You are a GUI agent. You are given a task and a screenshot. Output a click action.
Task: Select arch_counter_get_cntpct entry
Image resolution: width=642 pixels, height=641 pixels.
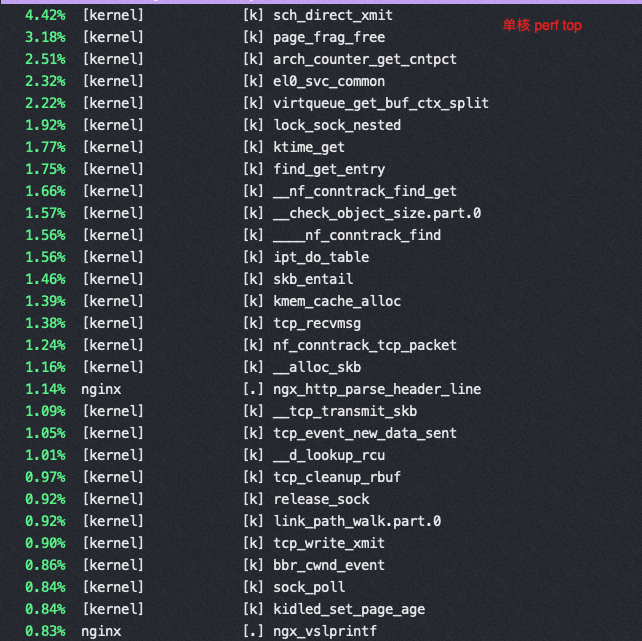tap(321, 60)
